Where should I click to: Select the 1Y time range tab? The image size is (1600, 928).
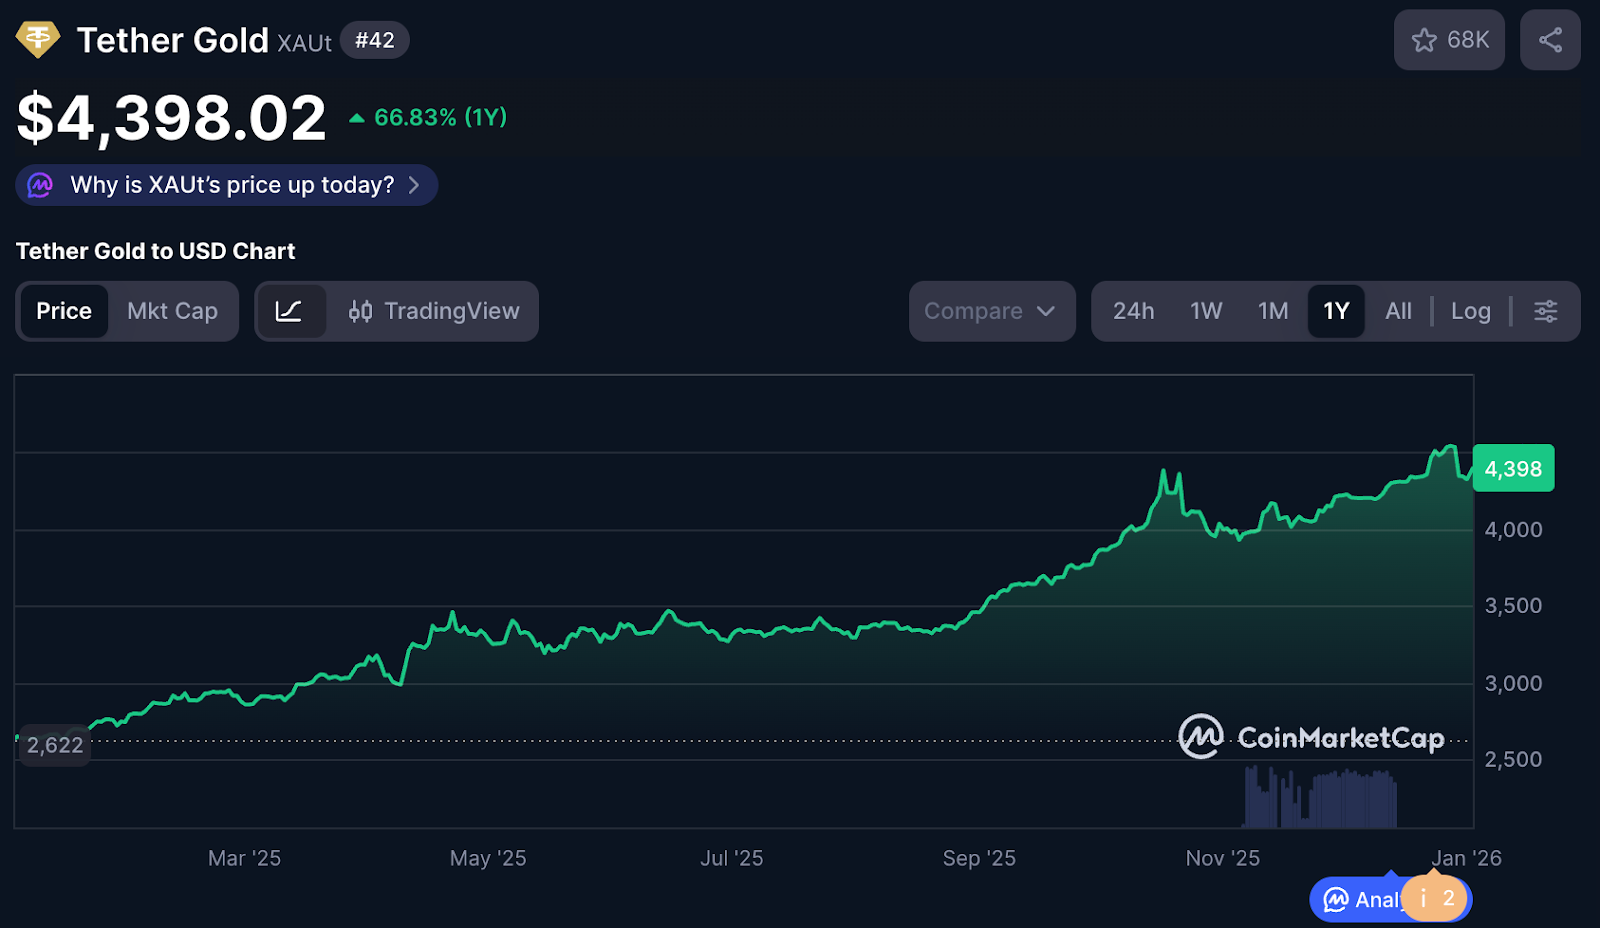coord(1336,311)
